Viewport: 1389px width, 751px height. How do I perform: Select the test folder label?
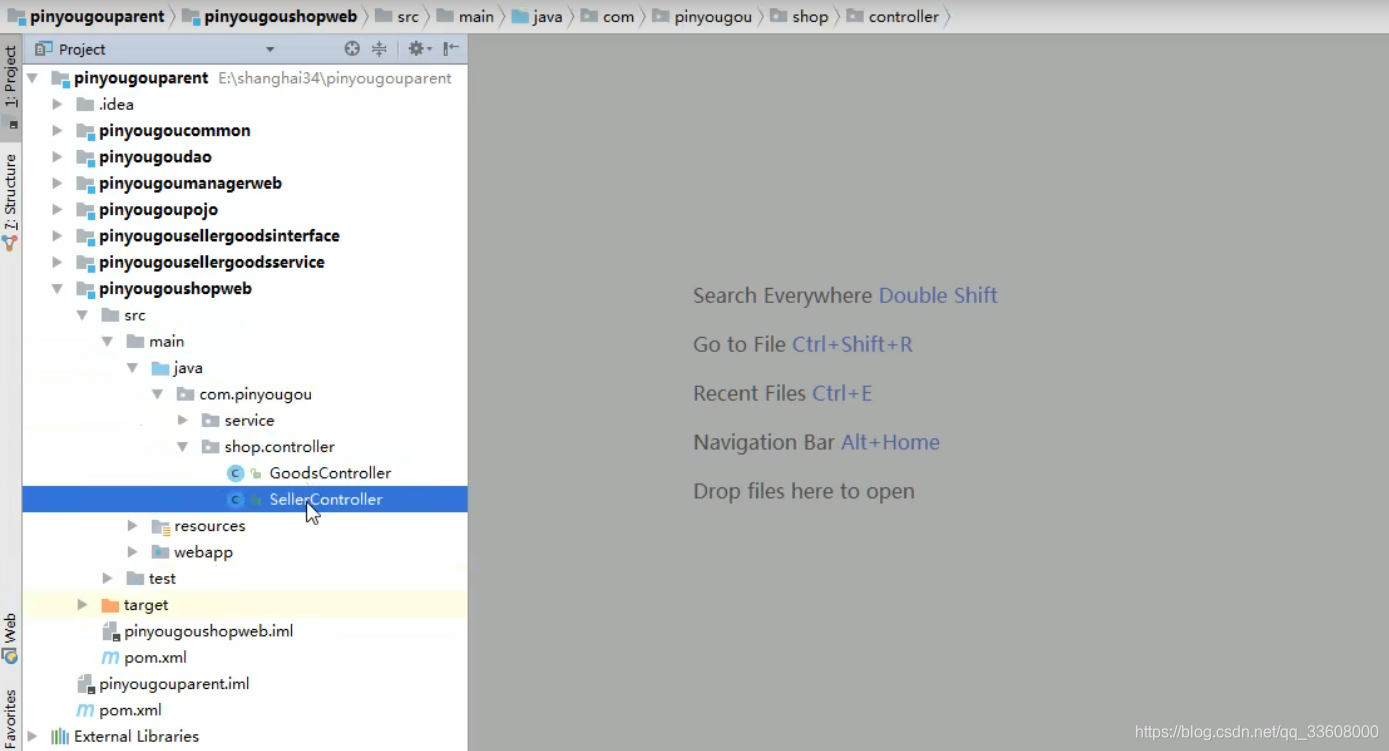point(162,578)
